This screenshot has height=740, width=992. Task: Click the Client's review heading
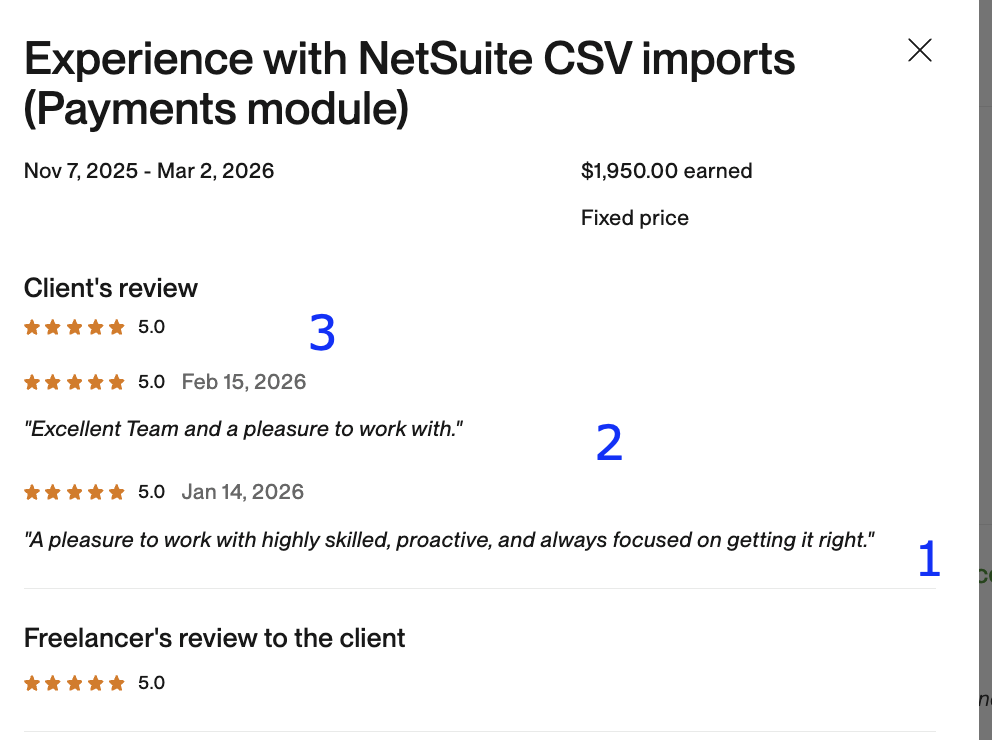111,288
